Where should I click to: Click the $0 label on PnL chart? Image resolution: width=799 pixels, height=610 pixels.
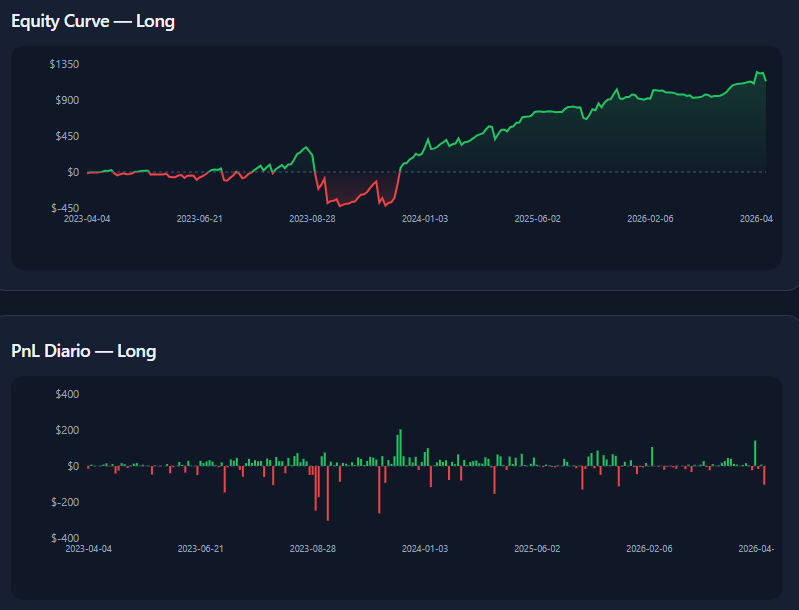pyautogui.click(x=73, y=466)
